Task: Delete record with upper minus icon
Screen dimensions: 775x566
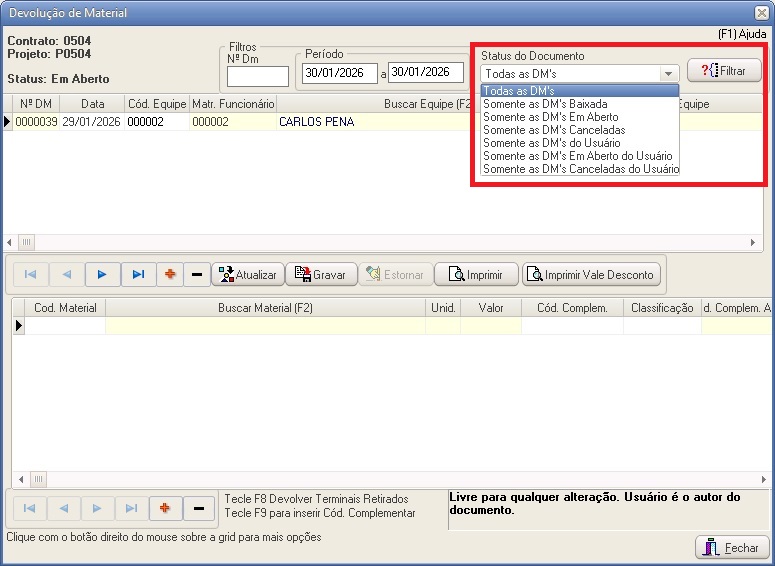Action: pos(197,275)
